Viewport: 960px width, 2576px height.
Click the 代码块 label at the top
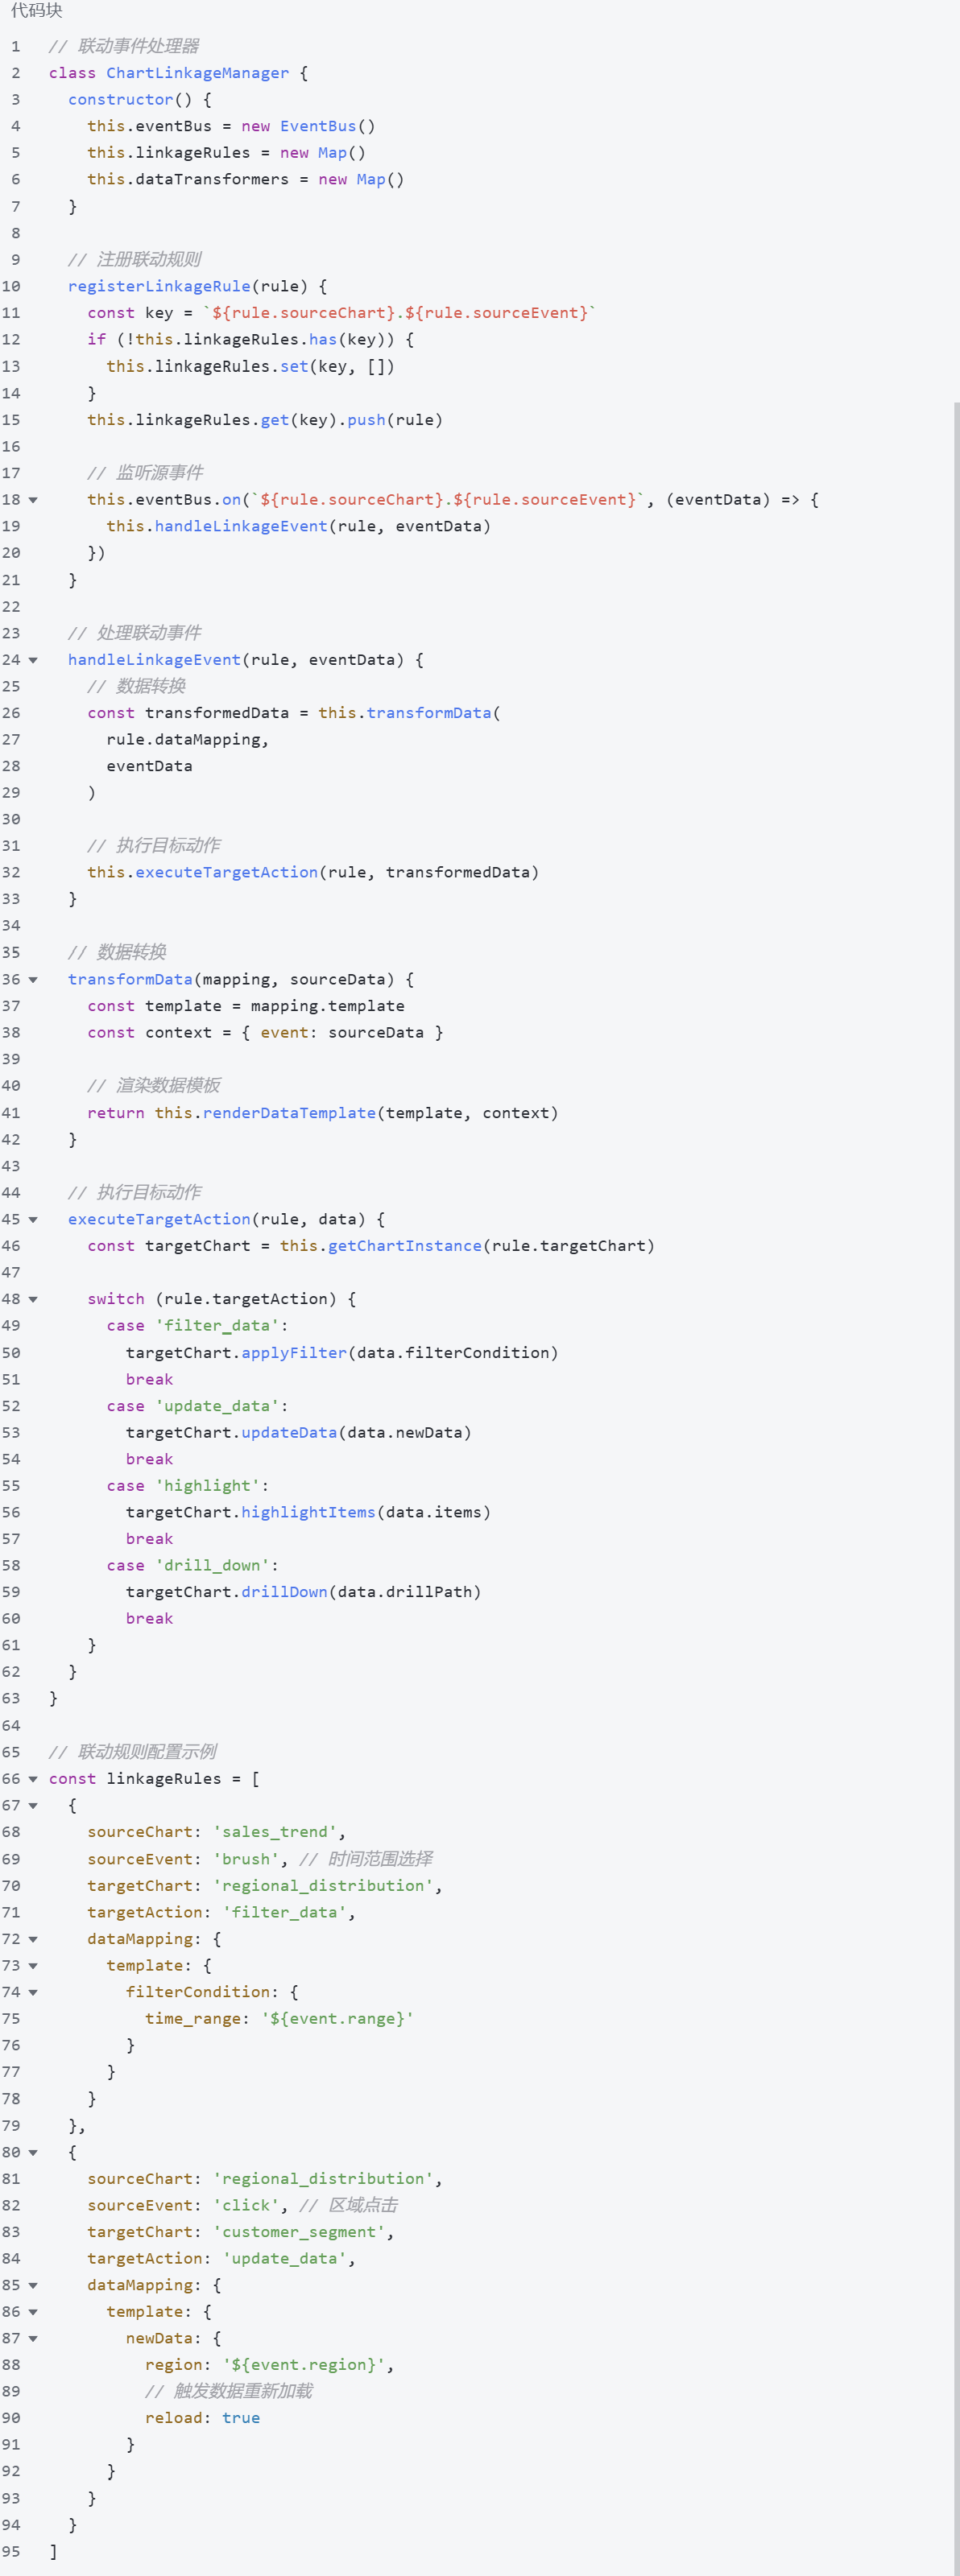click(x=37, y=11)
